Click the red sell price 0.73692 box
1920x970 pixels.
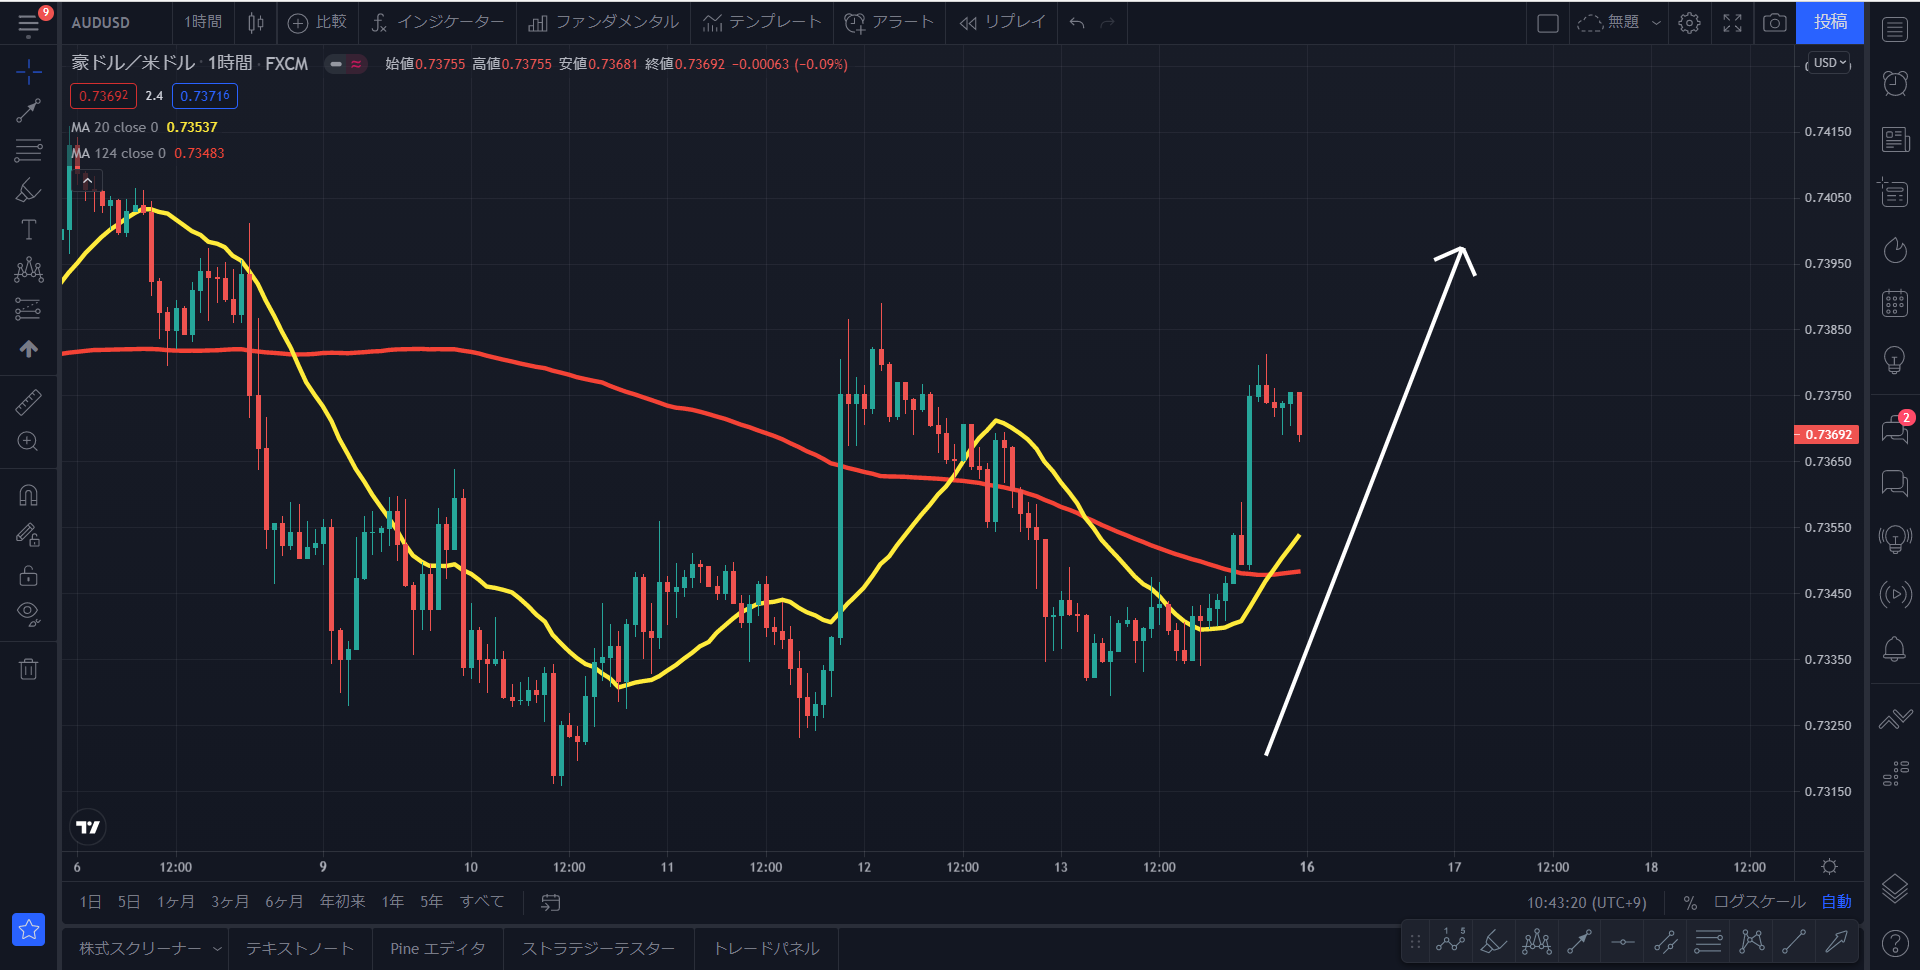point(103,96)
